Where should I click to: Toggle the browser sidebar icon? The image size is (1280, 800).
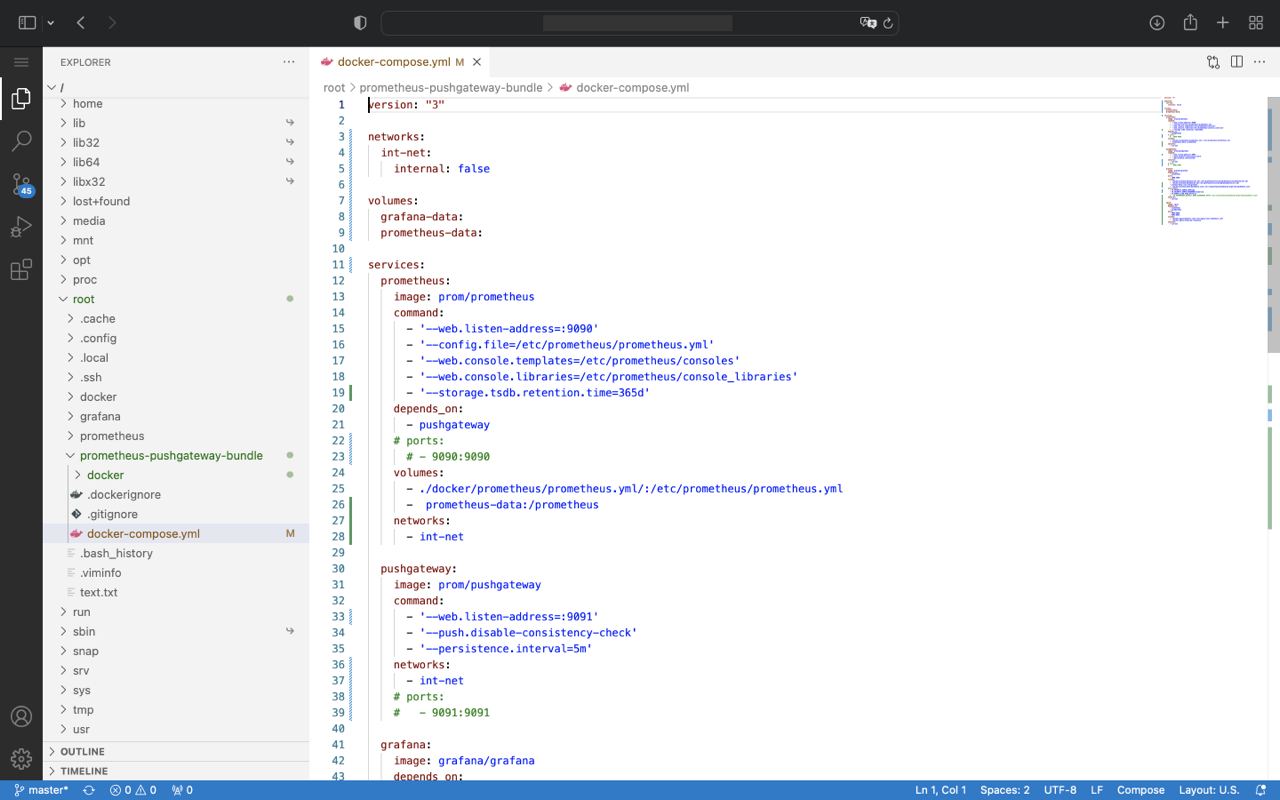(27, 22)
